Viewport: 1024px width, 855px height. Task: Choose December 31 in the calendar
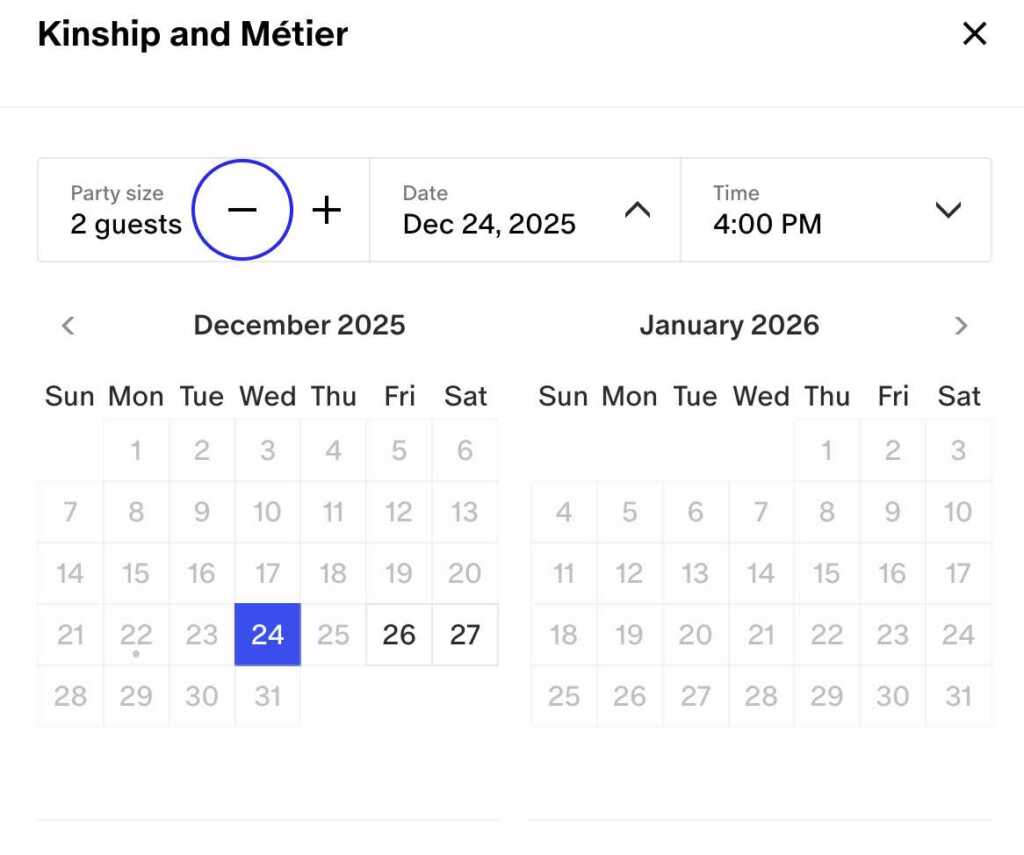point(267,696)
